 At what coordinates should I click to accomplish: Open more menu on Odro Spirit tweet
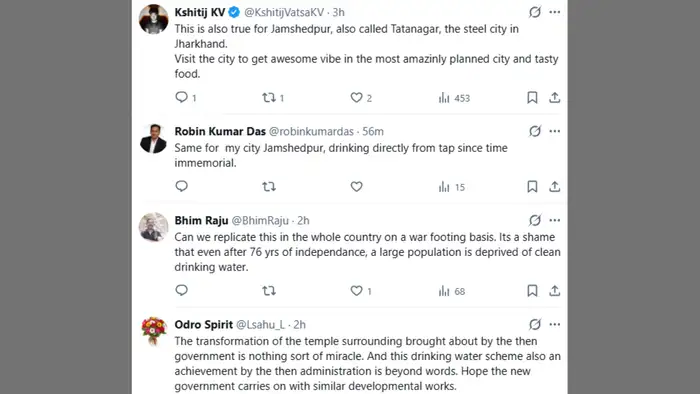tap(554, 324)
